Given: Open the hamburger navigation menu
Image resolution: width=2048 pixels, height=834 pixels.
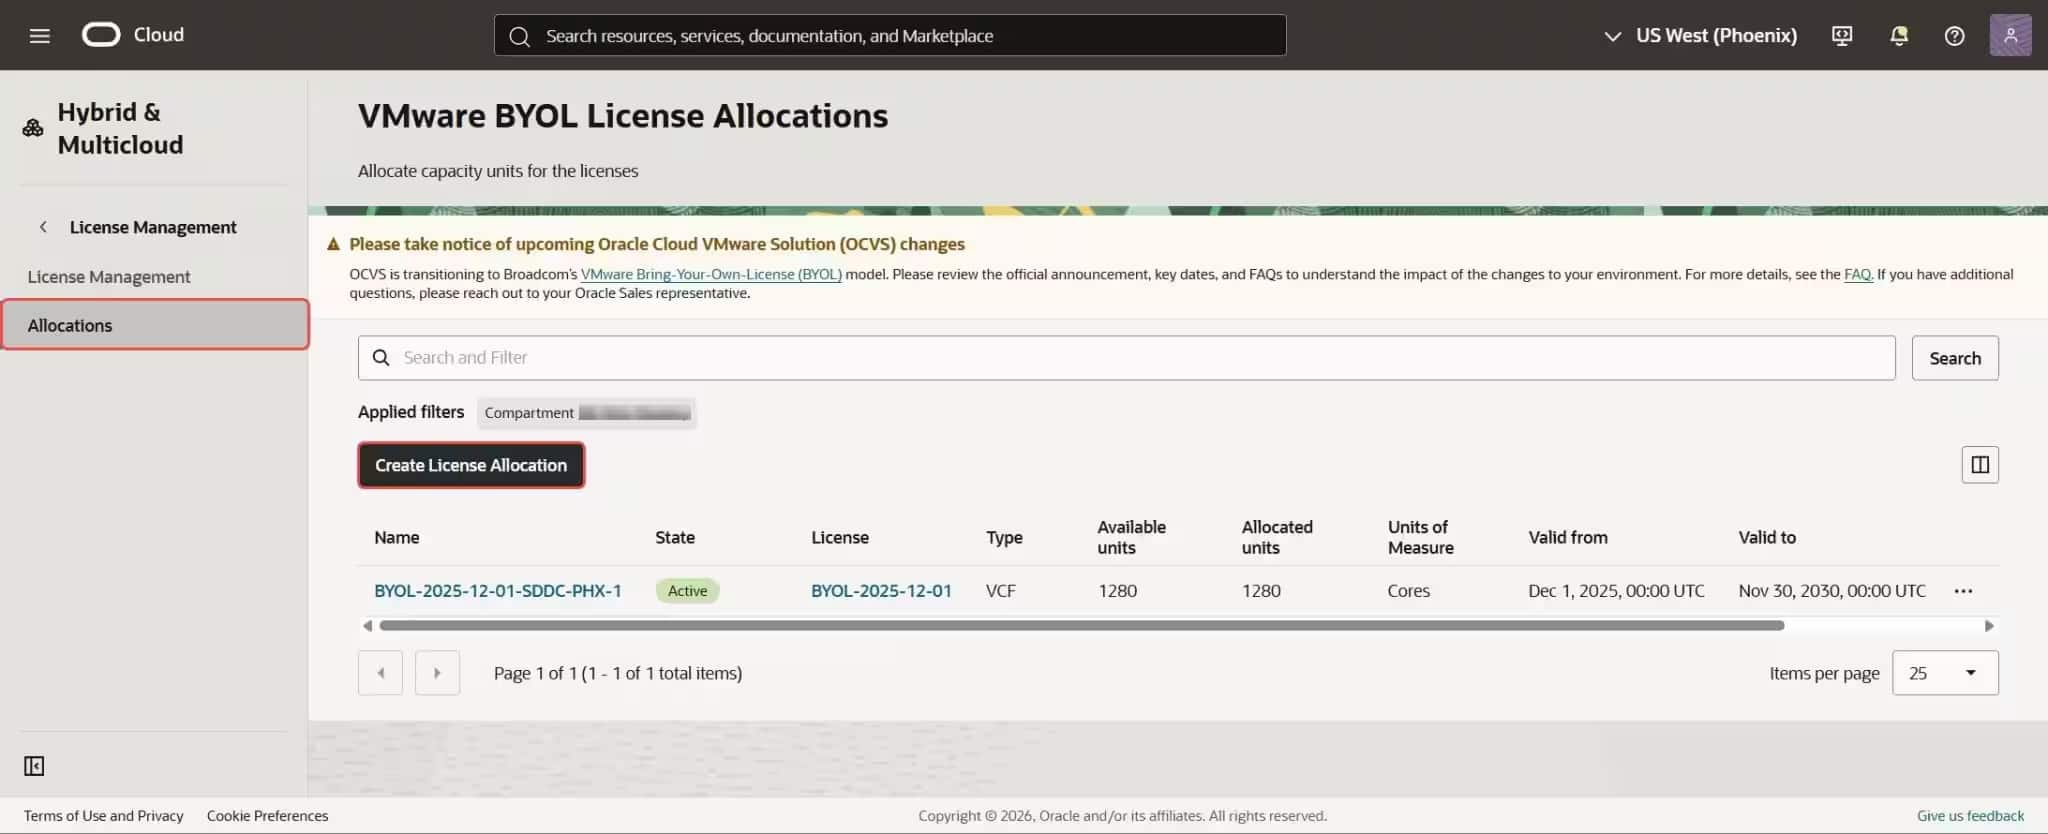Looking at the screenshot, I should tap(40, 36).
